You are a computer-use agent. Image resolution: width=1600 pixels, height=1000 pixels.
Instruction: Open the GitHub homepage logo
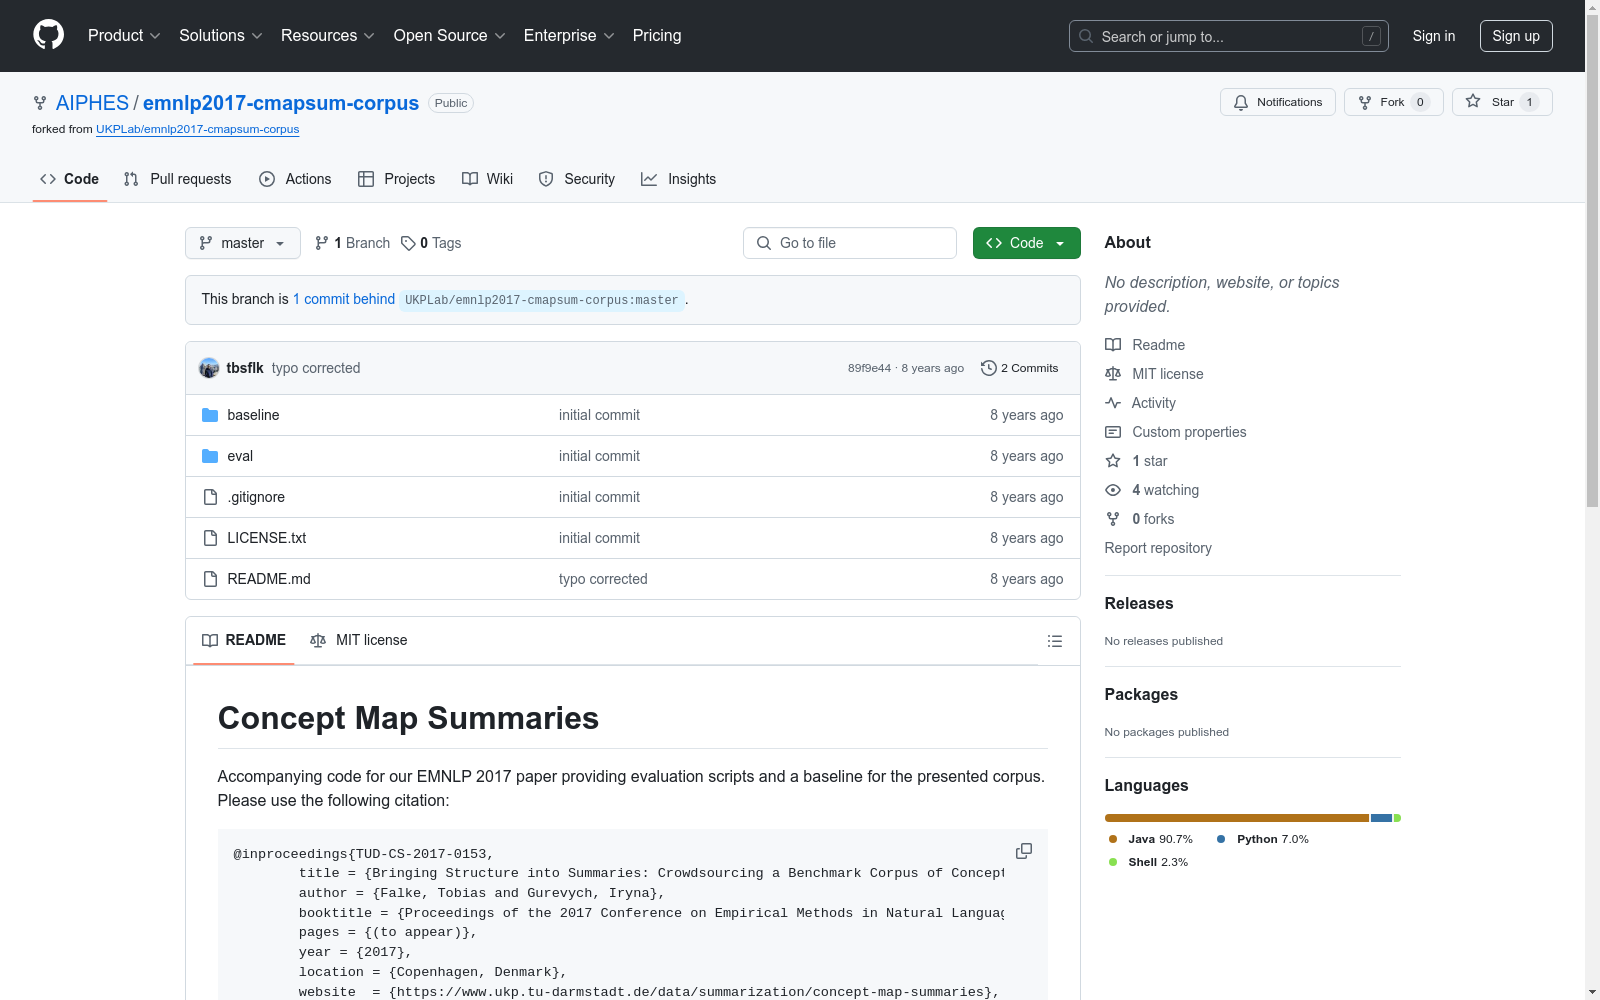pos(48,35)
